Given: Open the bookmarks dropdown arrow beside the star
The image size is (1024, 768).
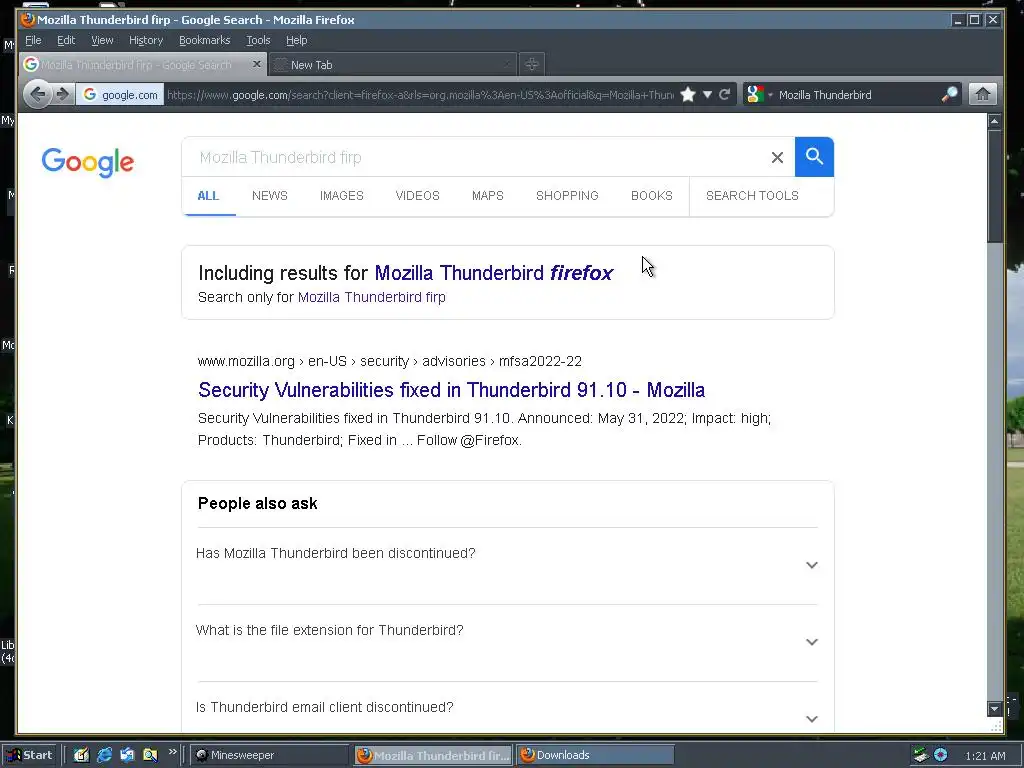Looking at the screenshot, I should pos(707,95).
